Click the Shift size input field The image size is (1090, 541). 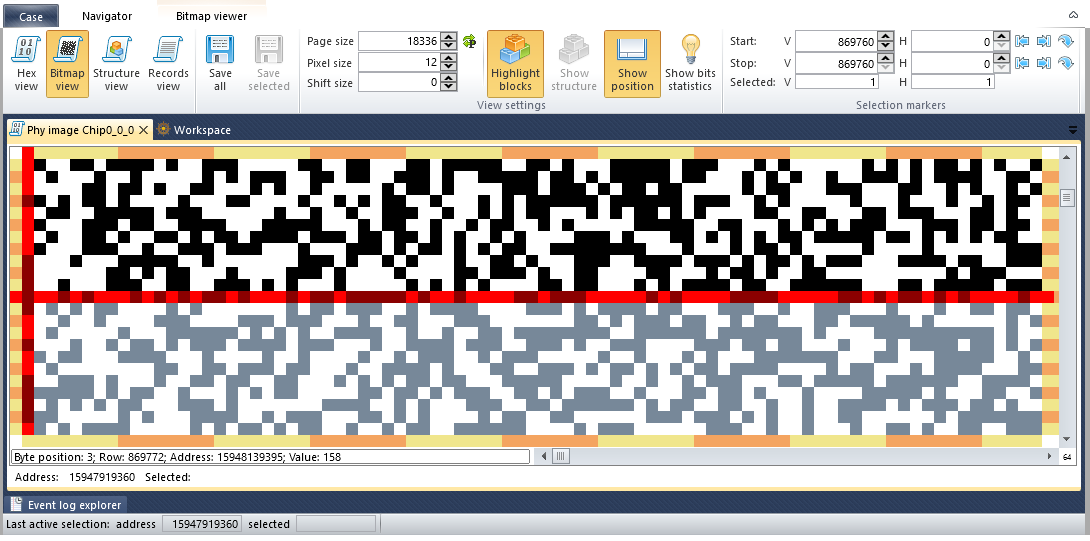(400, 83)
